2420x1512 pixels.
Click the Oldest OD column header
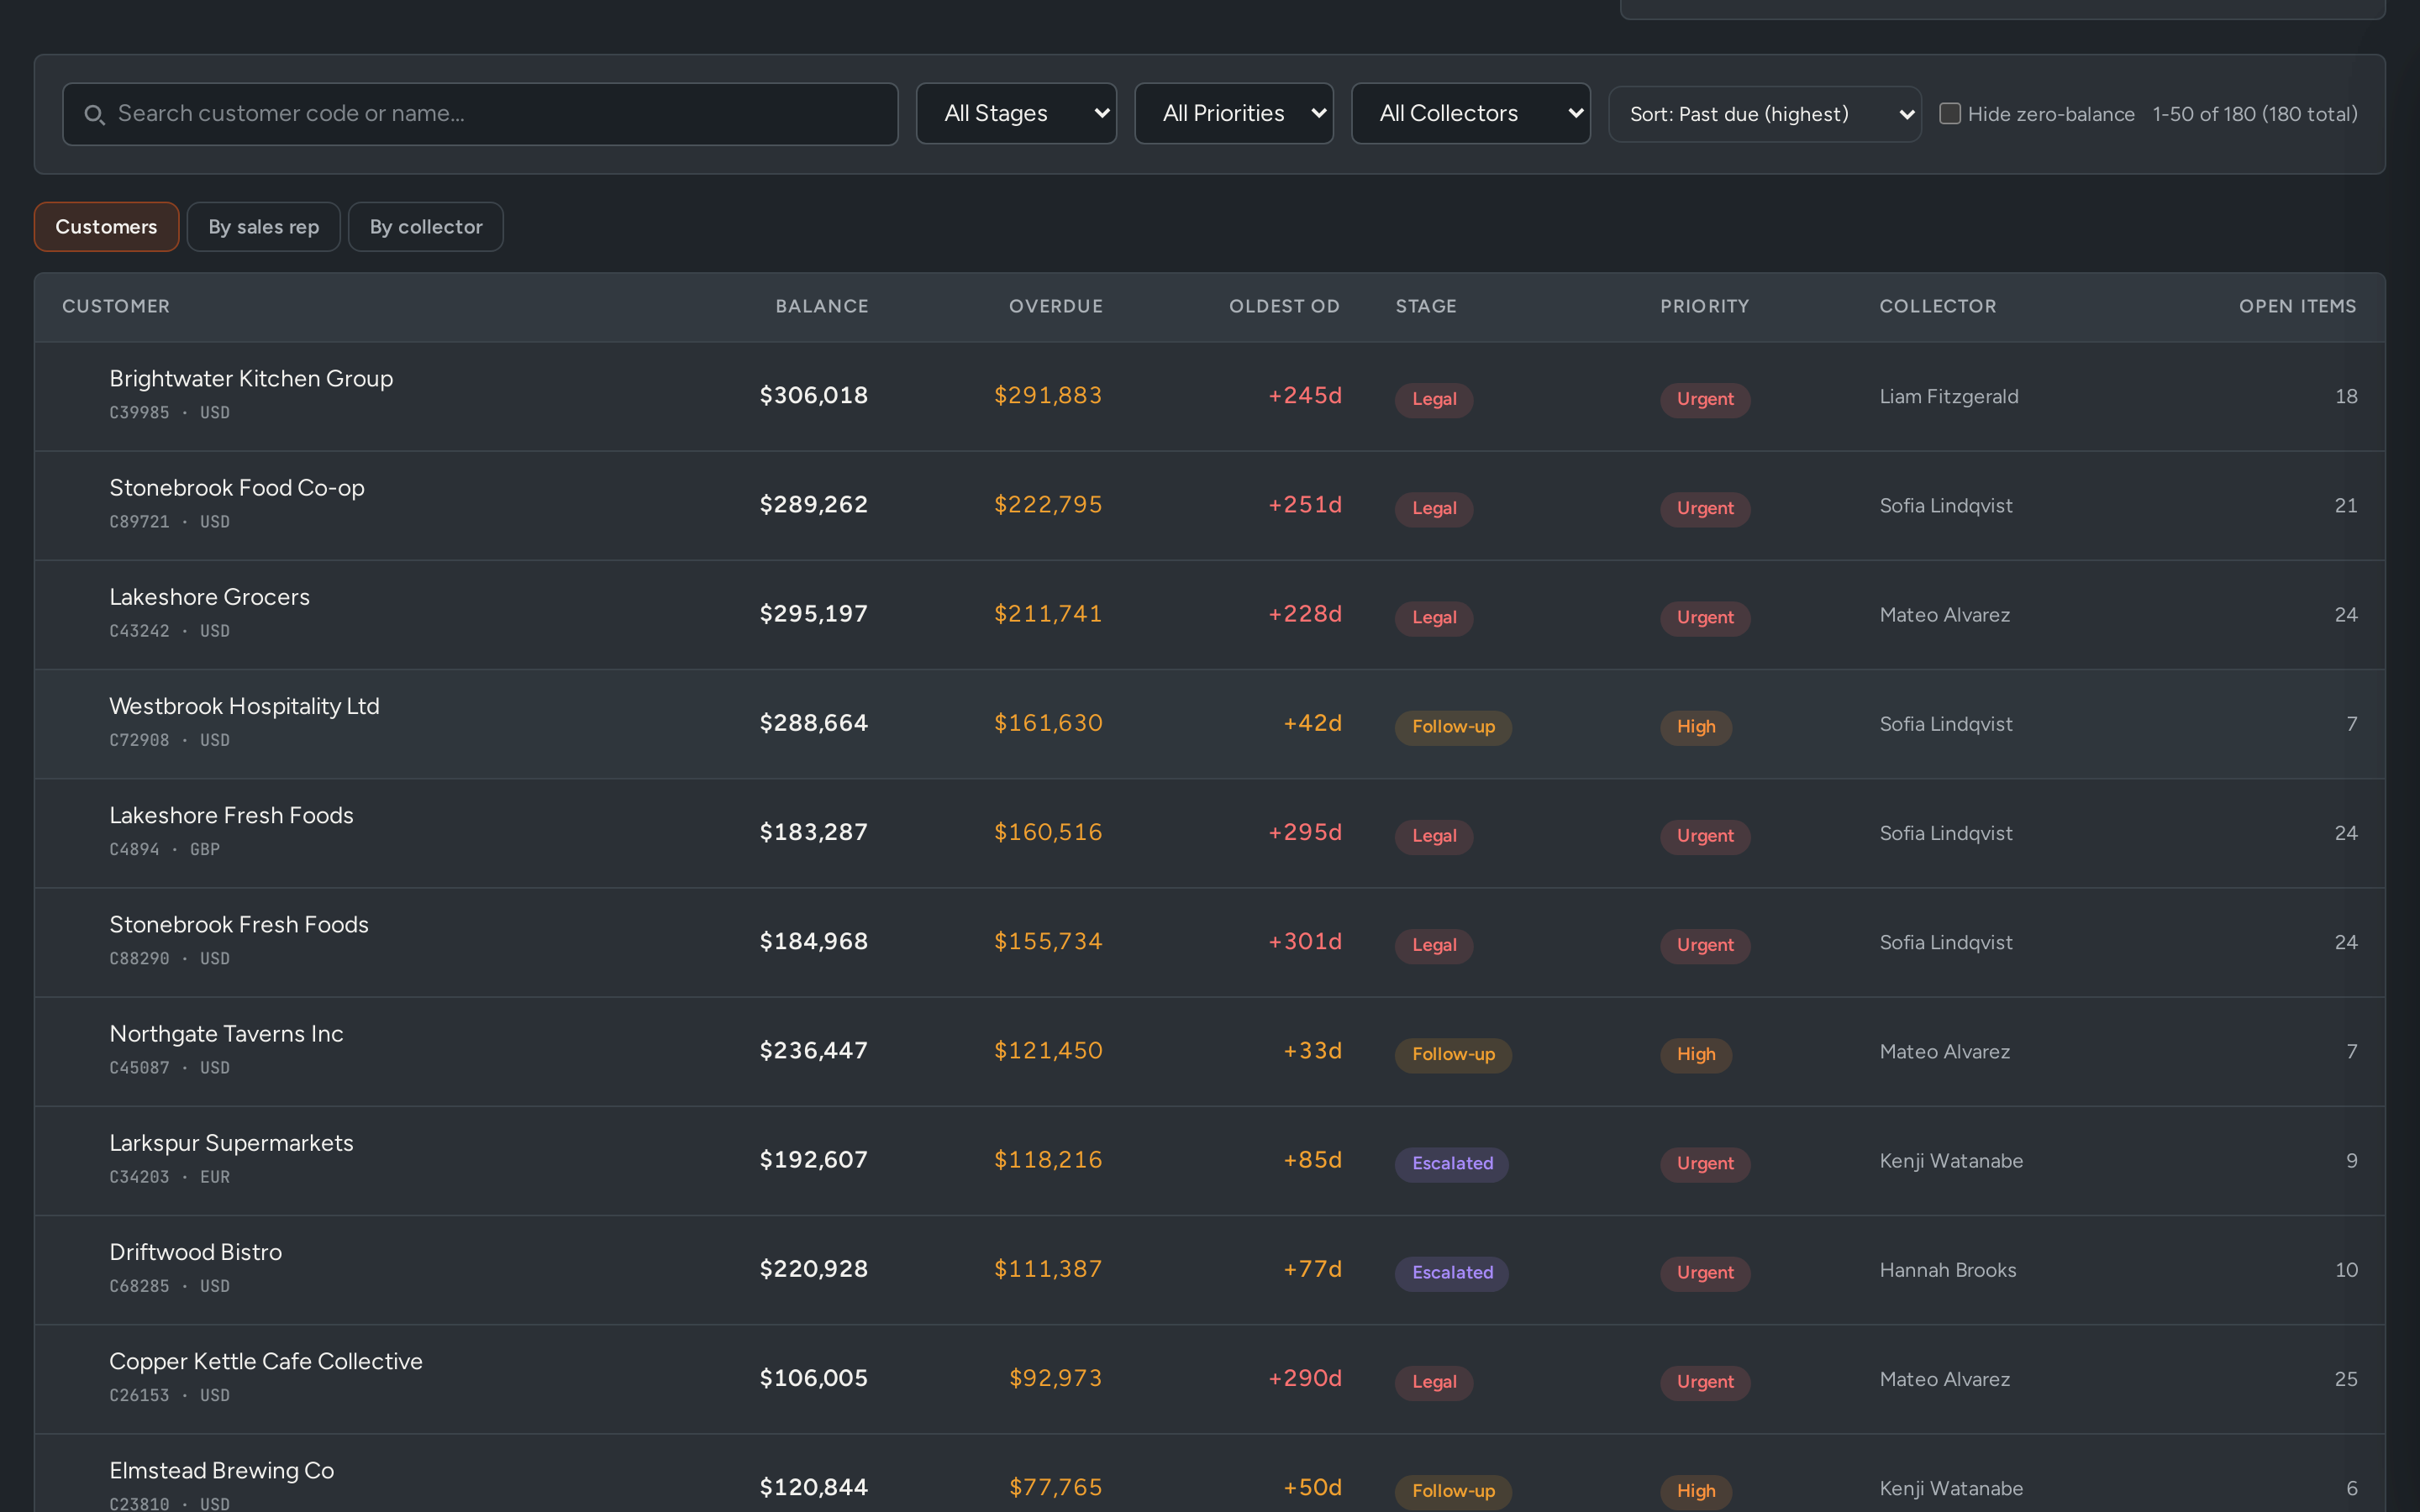coord(1284,306)
